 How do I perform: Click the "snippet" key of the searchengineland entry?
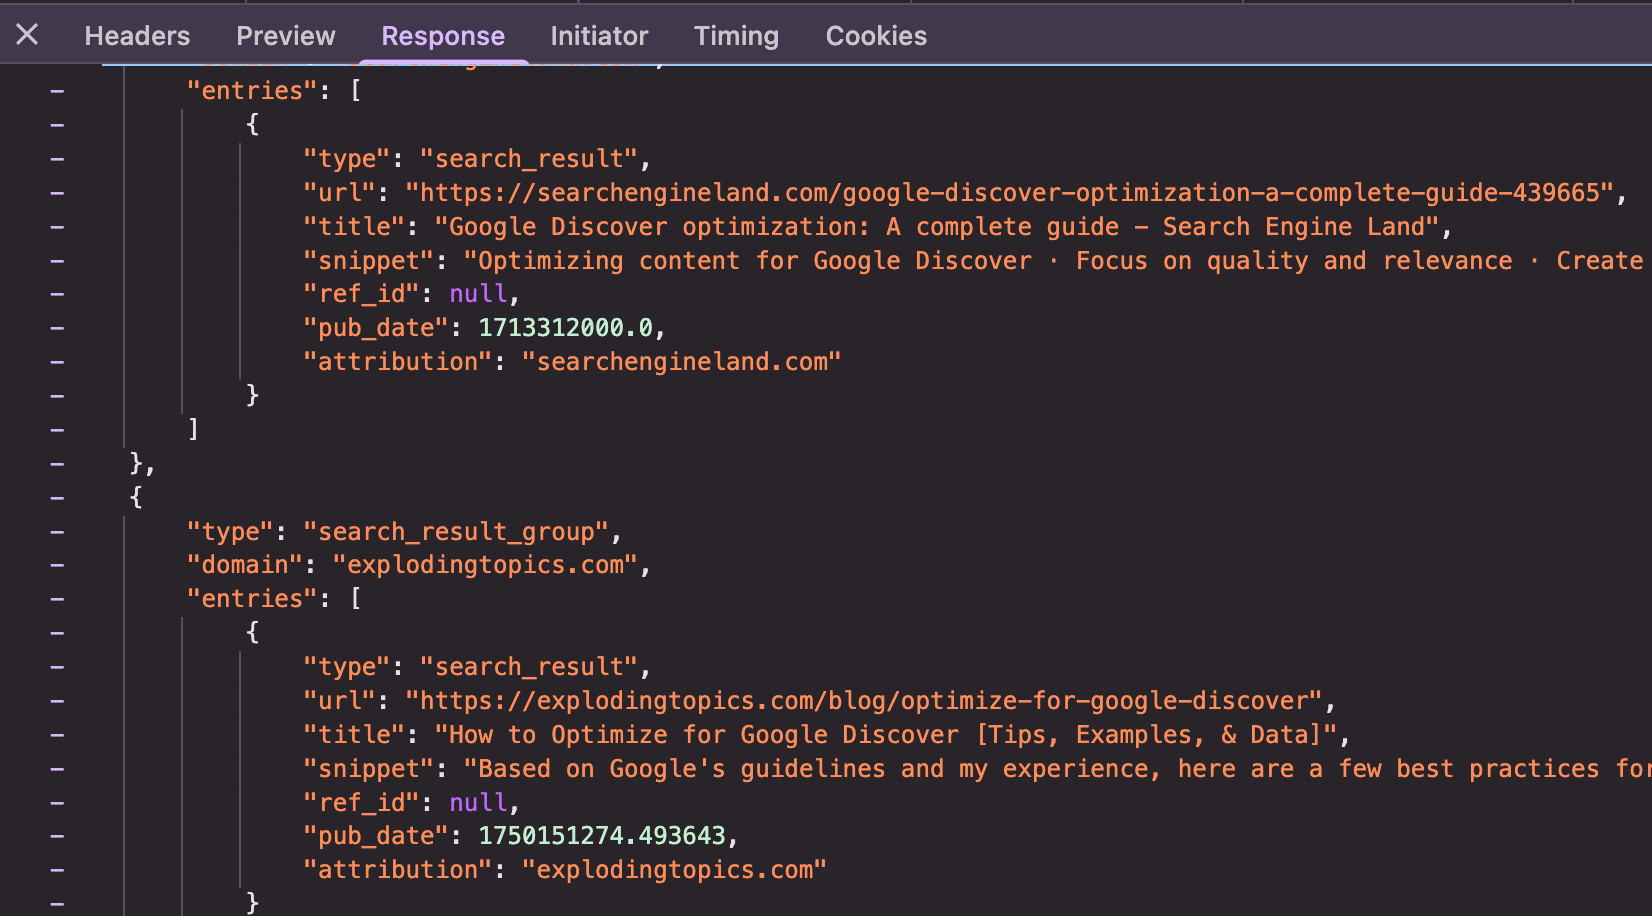pos(368,261)
